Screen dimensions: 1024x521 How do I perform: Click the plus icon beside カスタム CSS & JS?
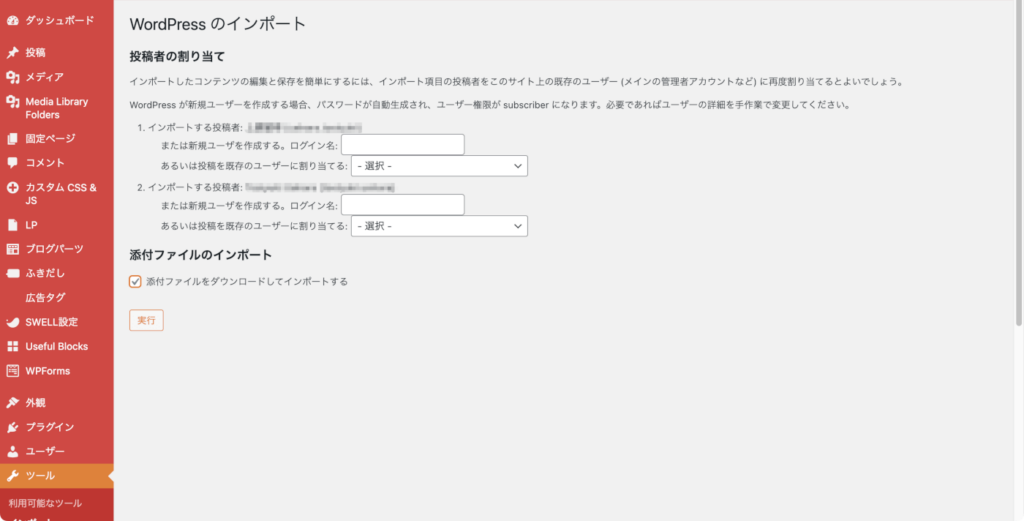click(12, 187)
